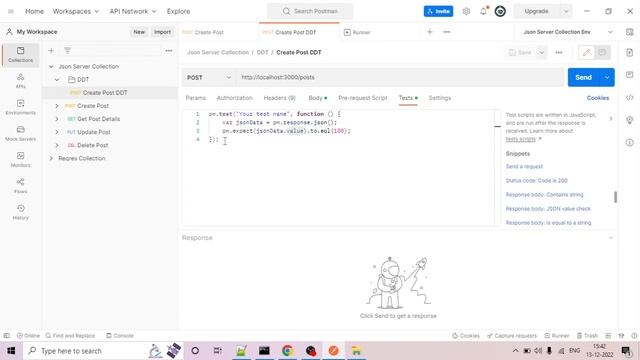Screen dimensions: 640x360
Task: Open code snippet icon in right sidebar
Action: (629, 98)
